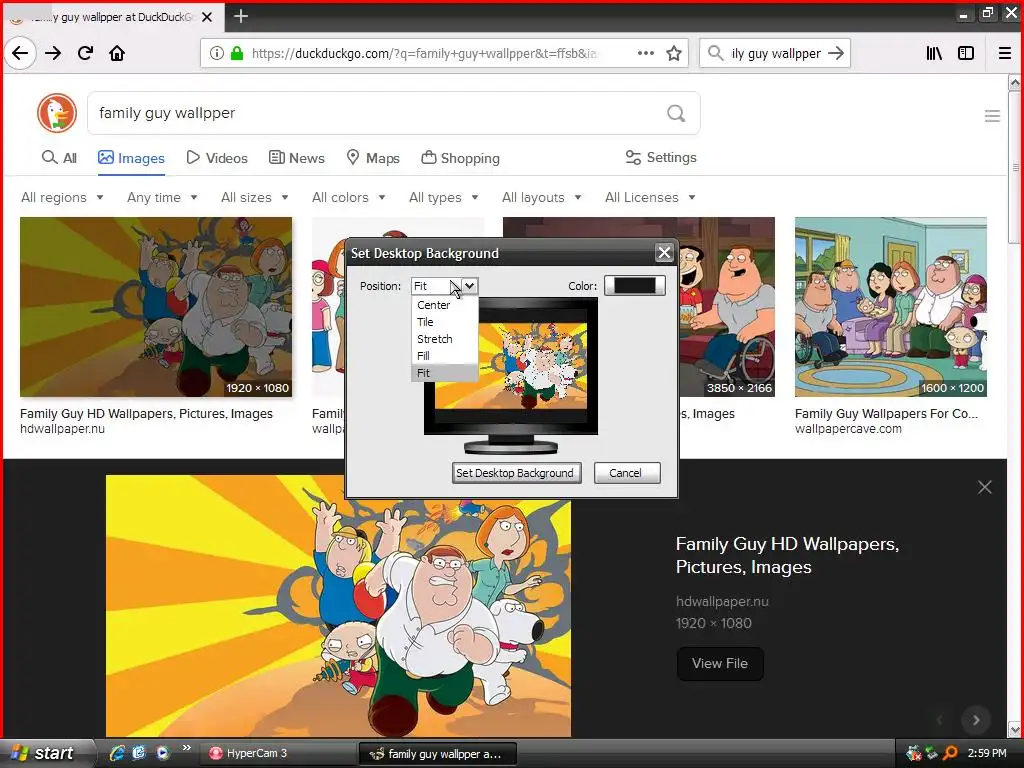This screenshot has width=1024, height=768.
Task: Expand quick launch overflow chevron
Action: [186, 748]
